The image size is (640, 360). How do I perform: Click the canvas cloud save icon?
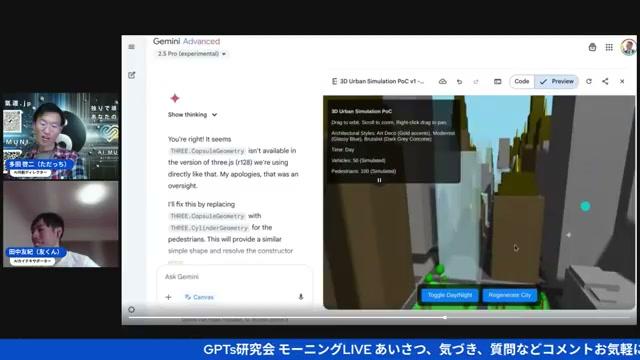click(x=442, y=82)
